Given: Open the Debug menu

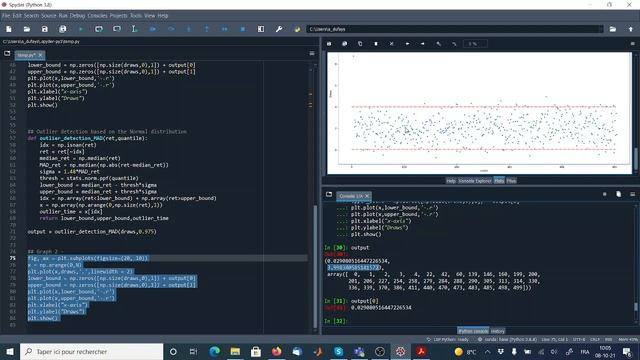Looking at the screenshot, I should point(77,16).
